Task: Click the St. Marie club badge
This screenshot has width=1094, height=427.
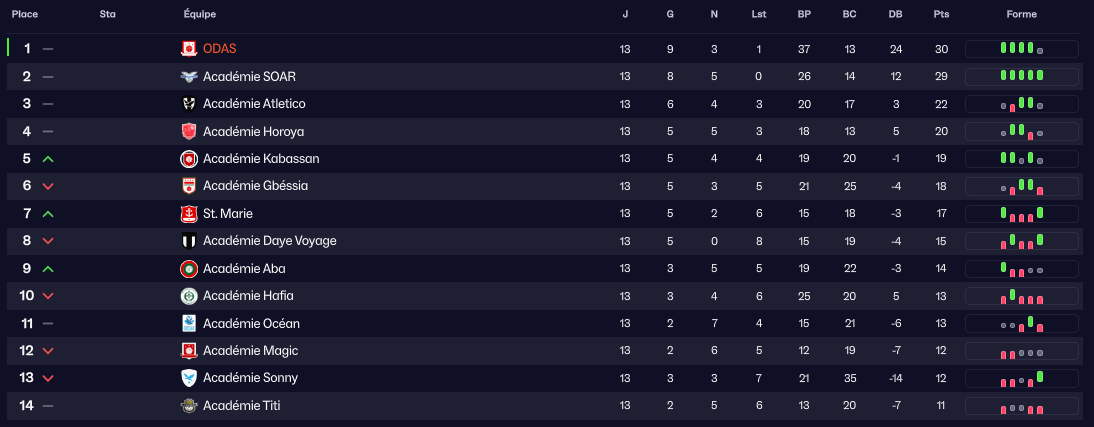Action: 188,213
